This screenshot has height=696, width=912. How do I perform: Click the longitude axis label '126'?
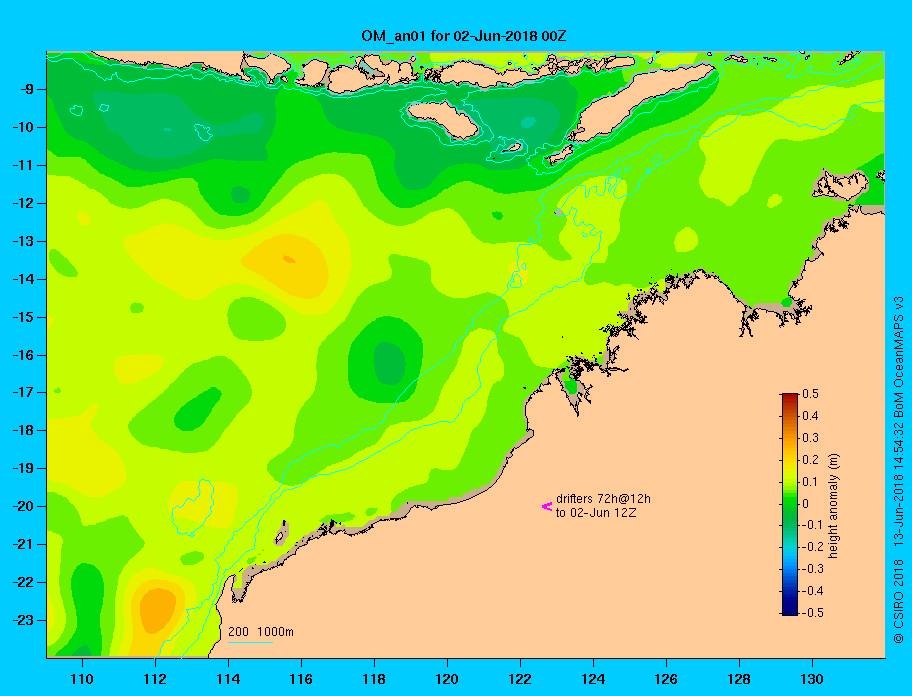pos(666,679)
